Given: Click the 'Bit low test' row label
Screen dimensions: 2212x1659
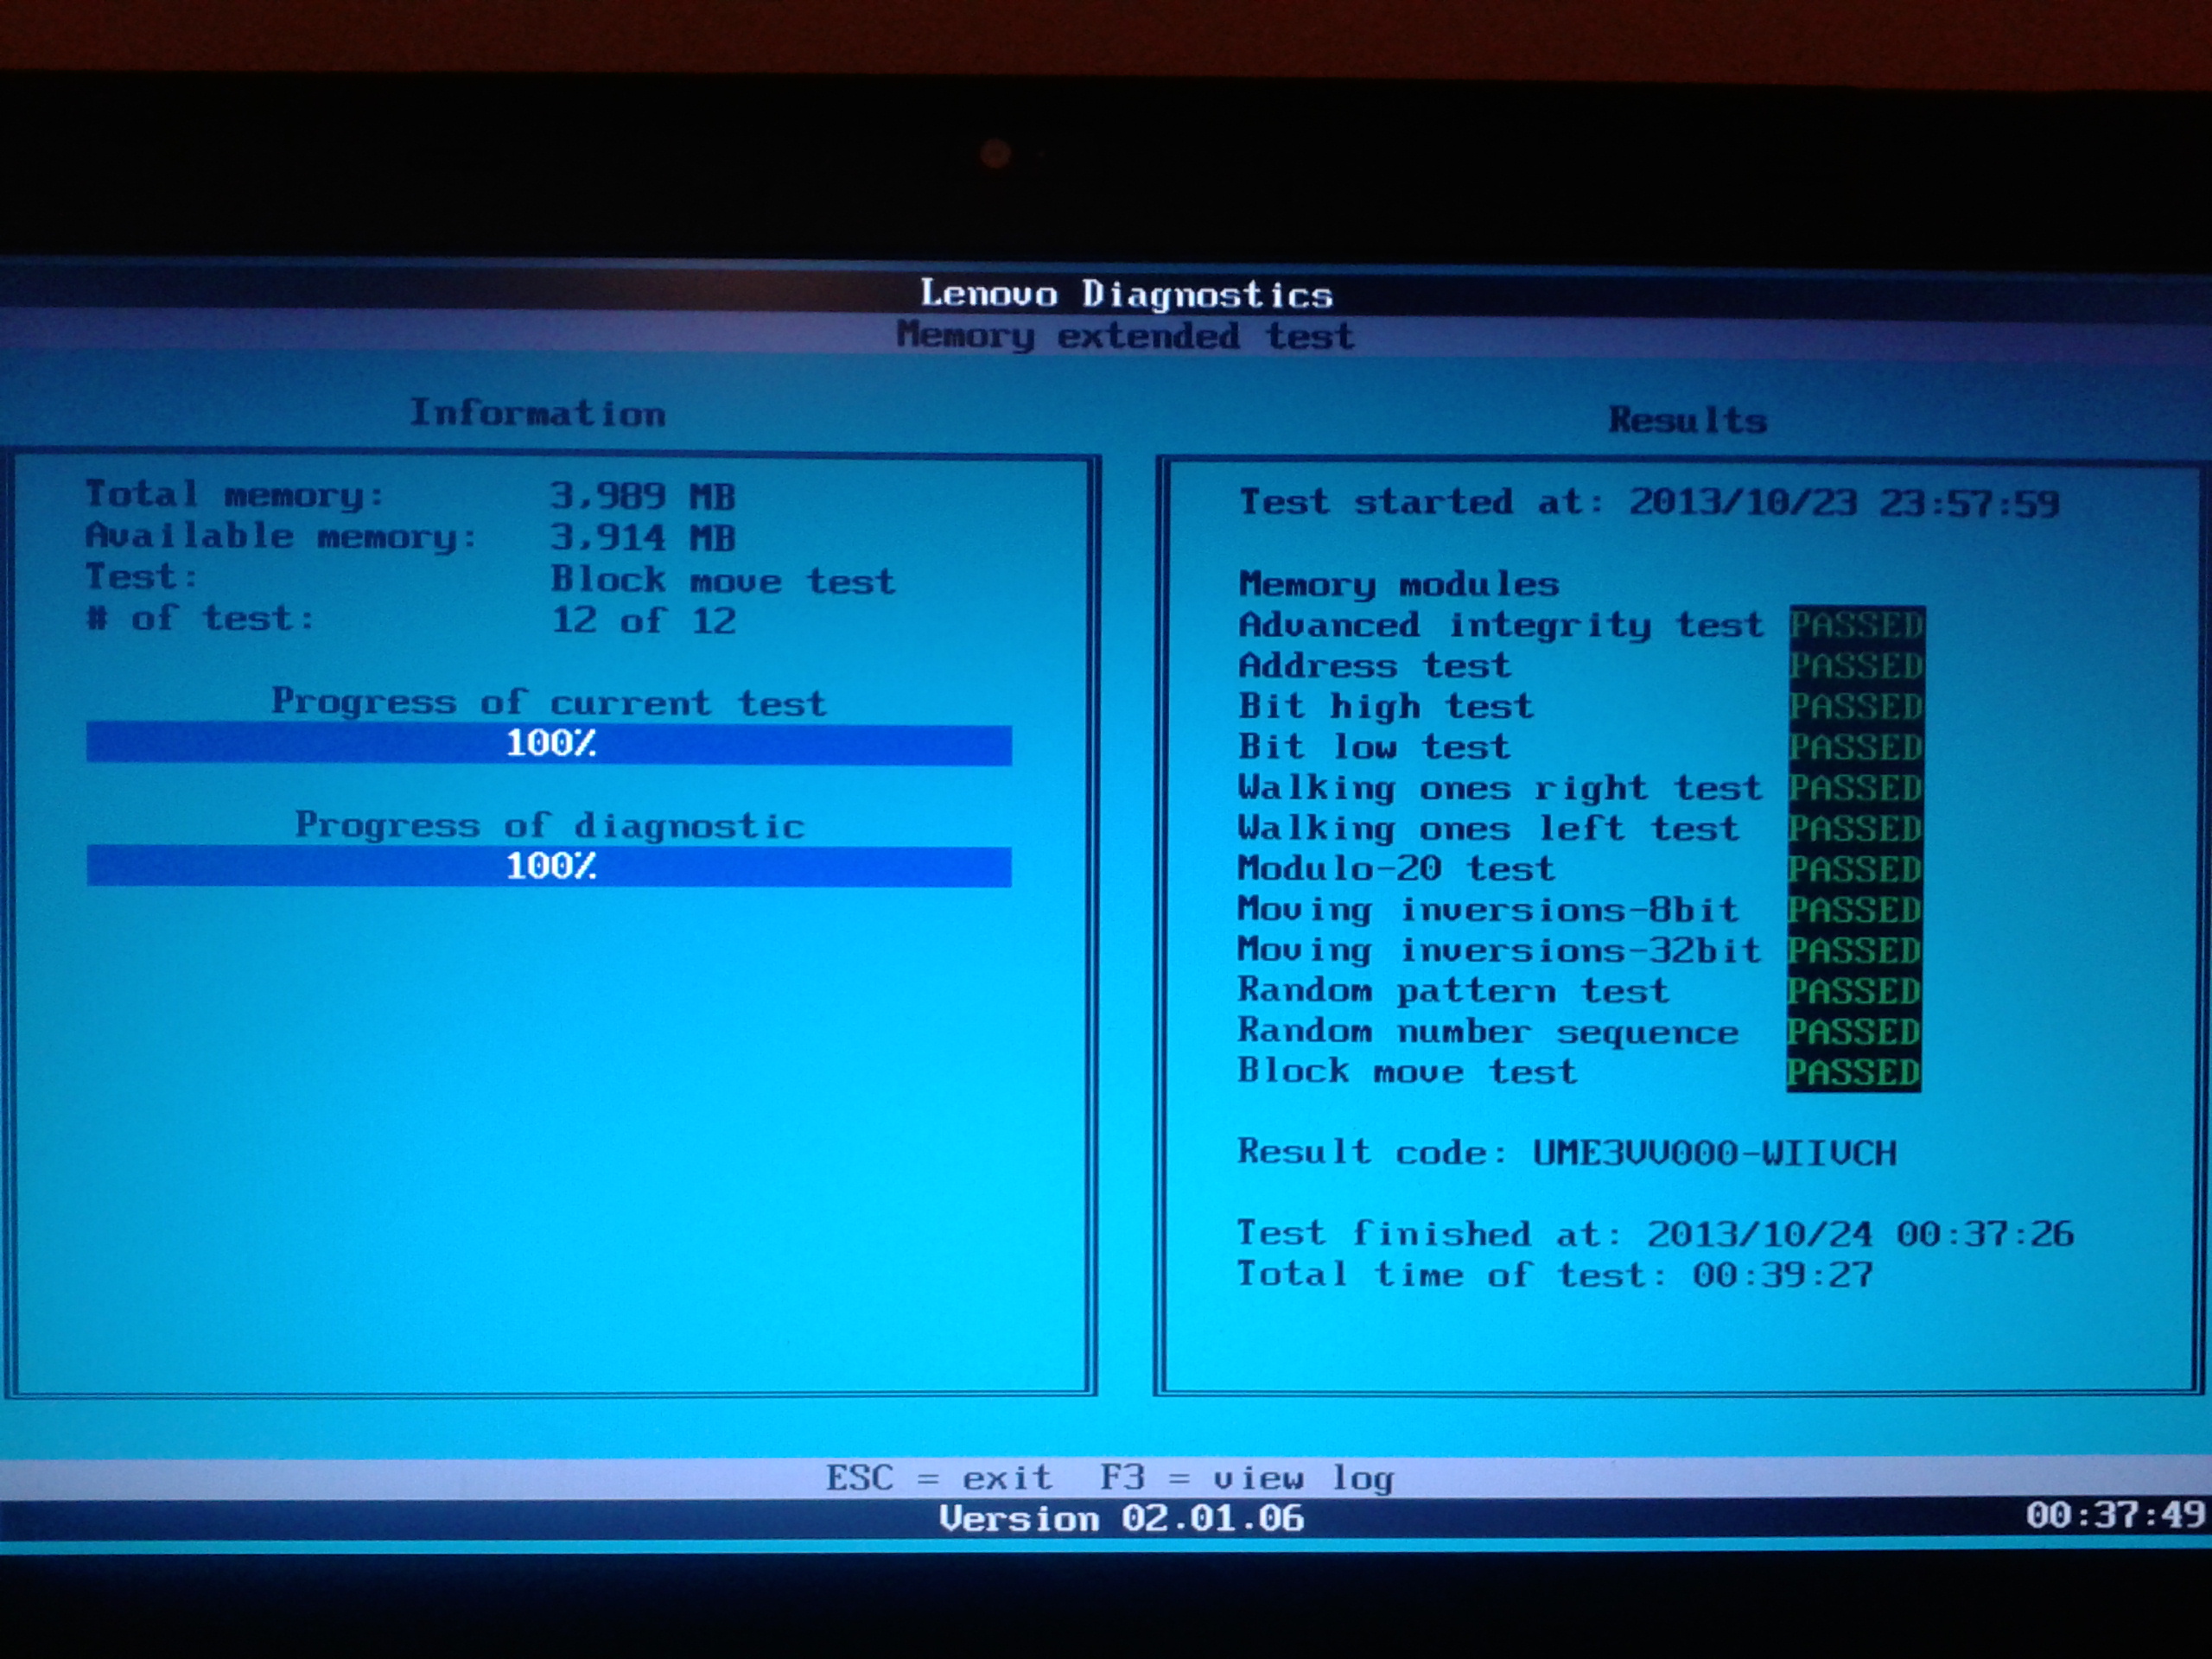Looking at the screenshot, I should coord(1374,747).
